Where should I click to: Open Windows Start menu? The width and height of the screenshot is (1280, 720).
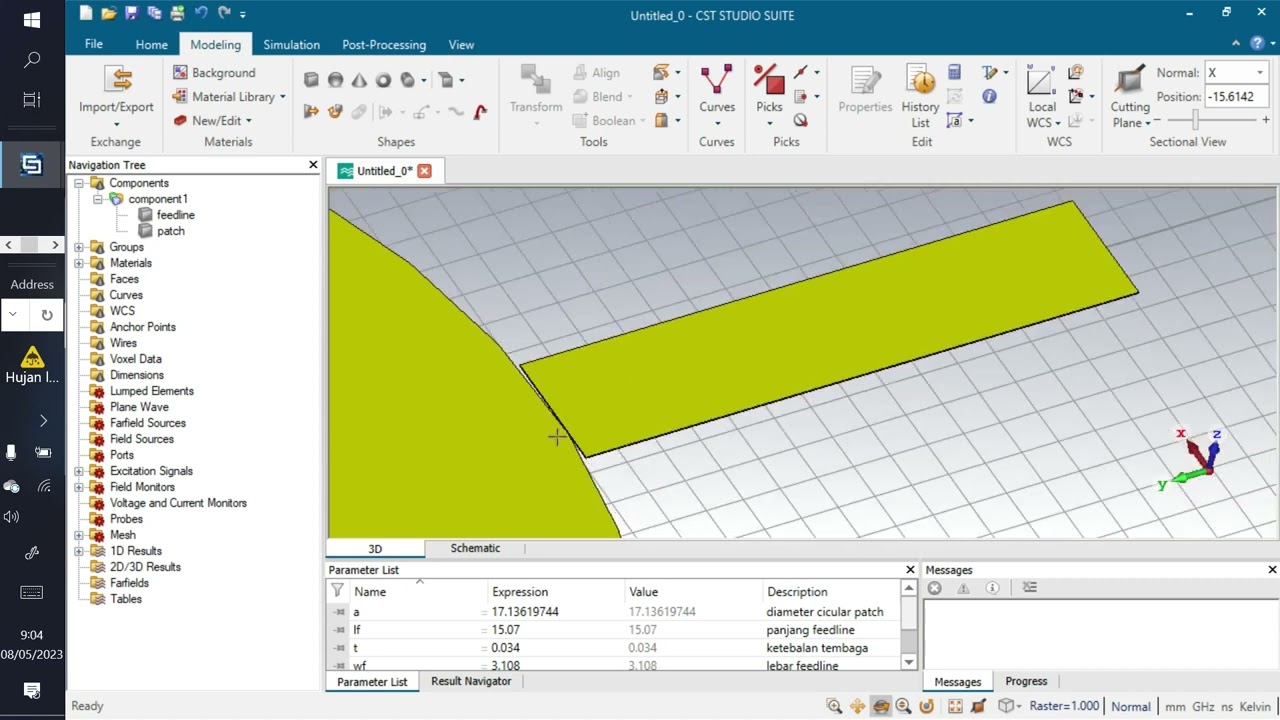(32, 20)
